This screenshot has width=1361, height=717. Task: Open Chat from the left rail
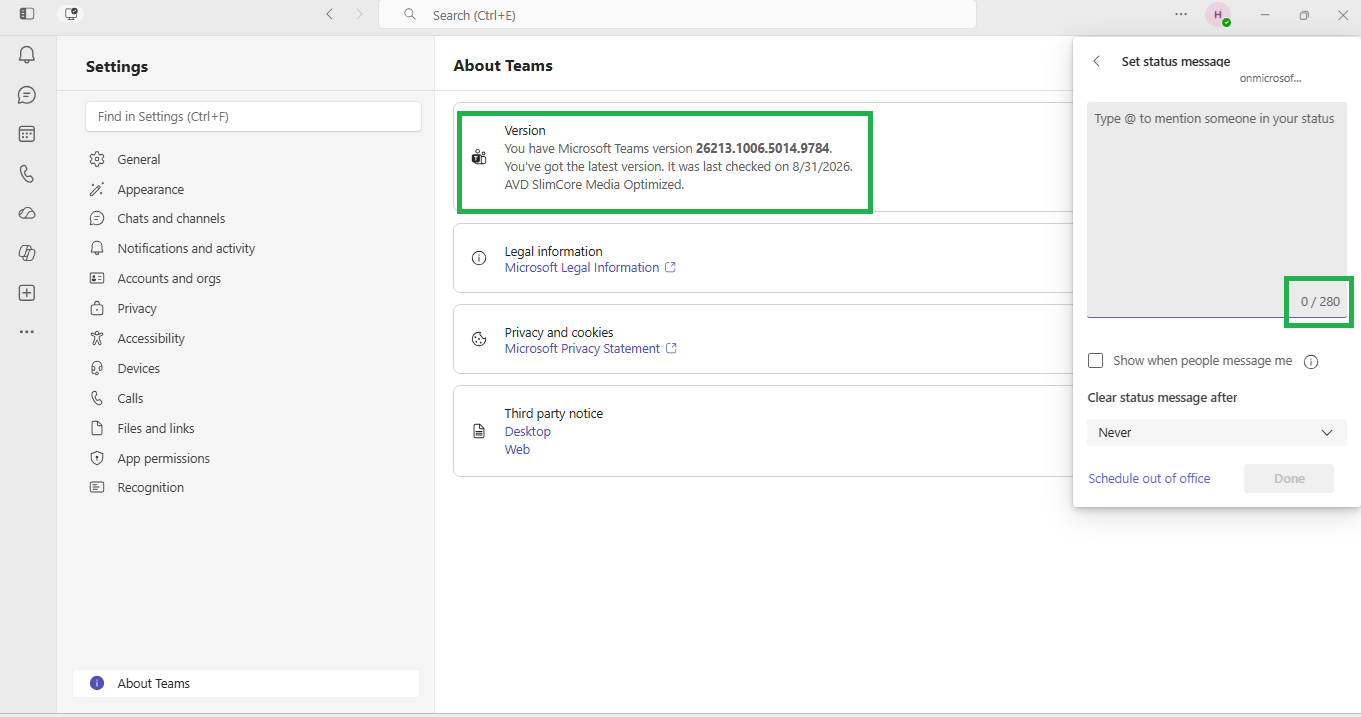click(27, 95)
